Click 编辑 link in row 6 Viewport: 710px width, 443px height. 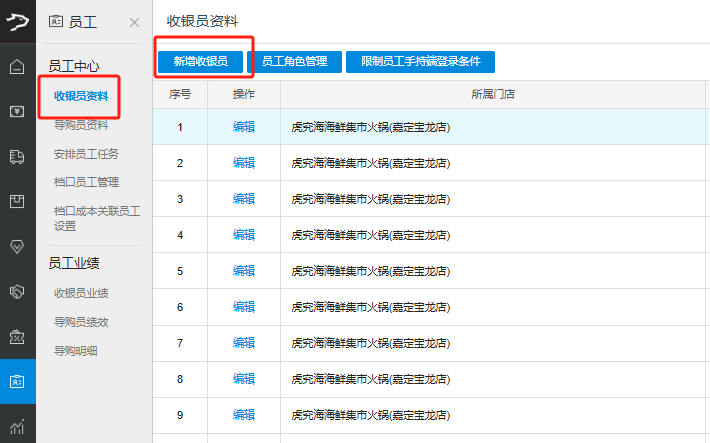244,307
